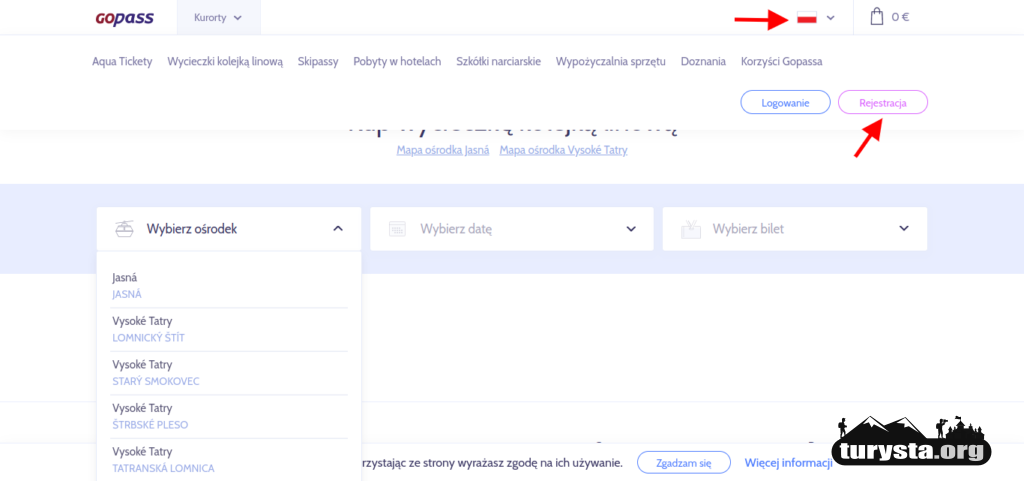The image size is (1024, 481).
Task: Click the cable car icon in resort selector
Action: coord(124,229)
